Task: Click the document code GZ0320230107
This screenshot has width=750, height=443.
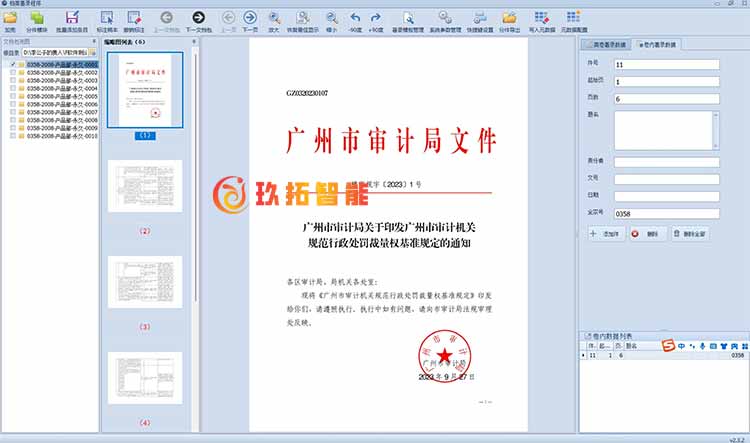Action: [307, 93]
